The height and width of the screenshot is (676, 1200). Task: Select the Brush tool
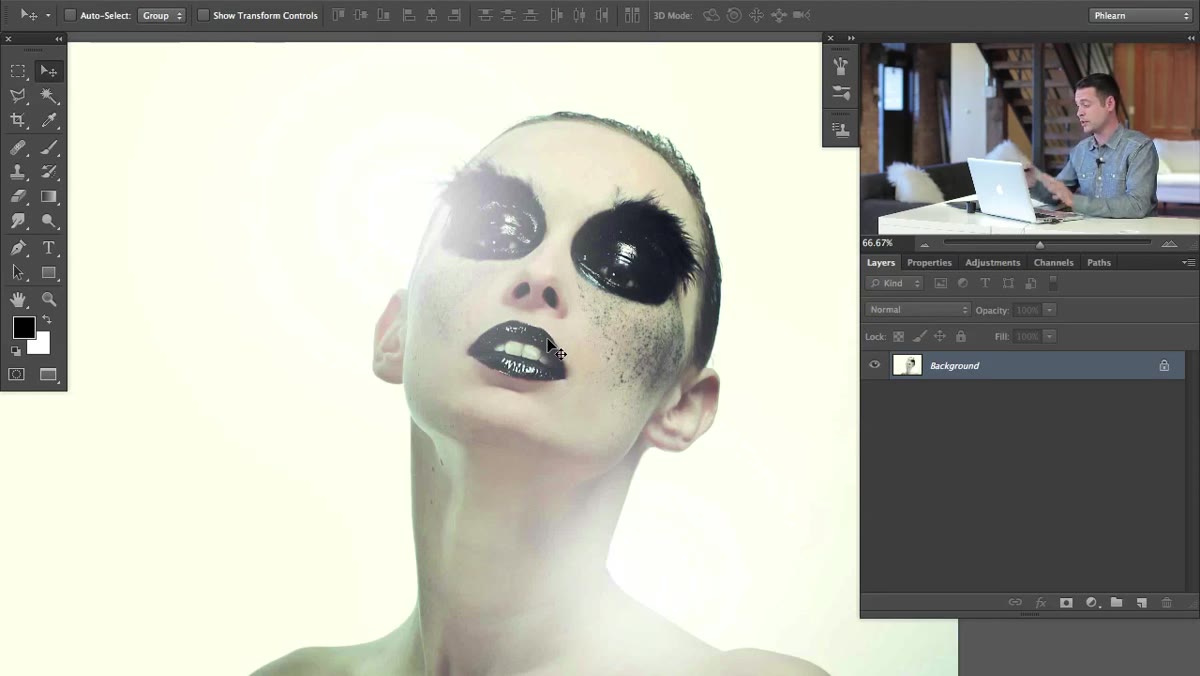pos(48,148)
